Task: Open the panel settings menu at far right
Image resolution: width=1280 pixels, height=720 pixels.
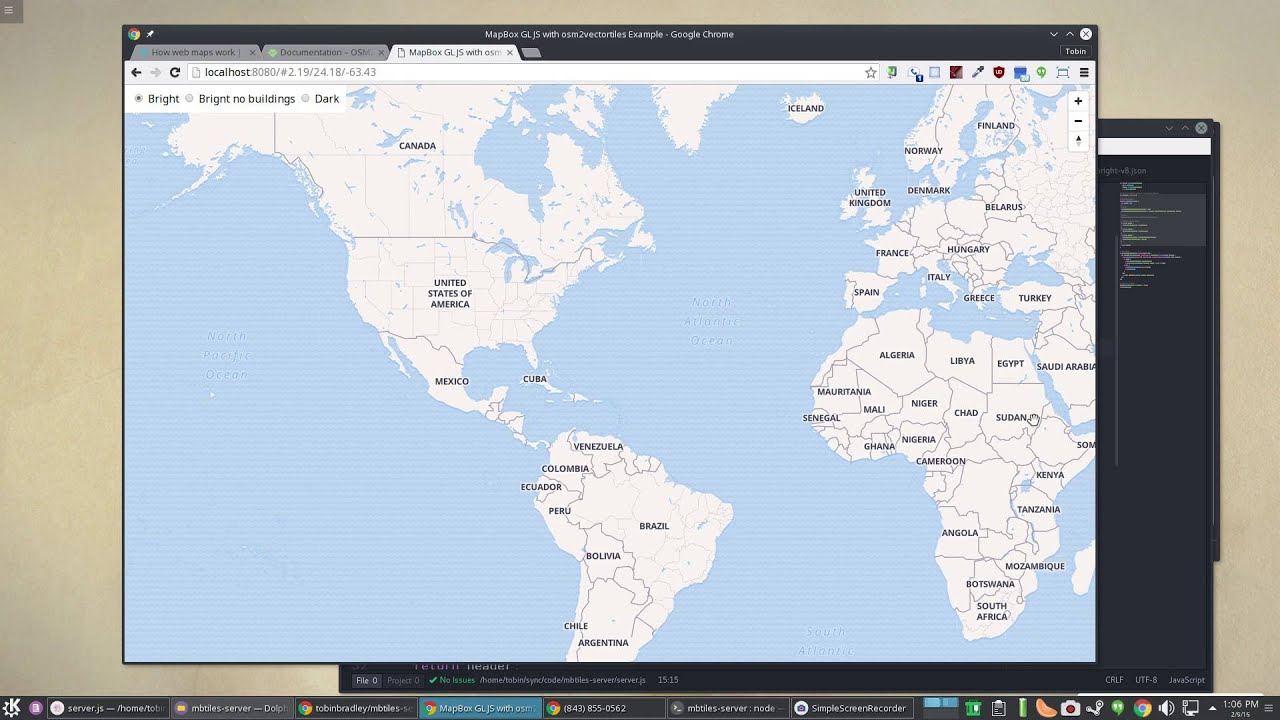Action: pos(1270,708)
